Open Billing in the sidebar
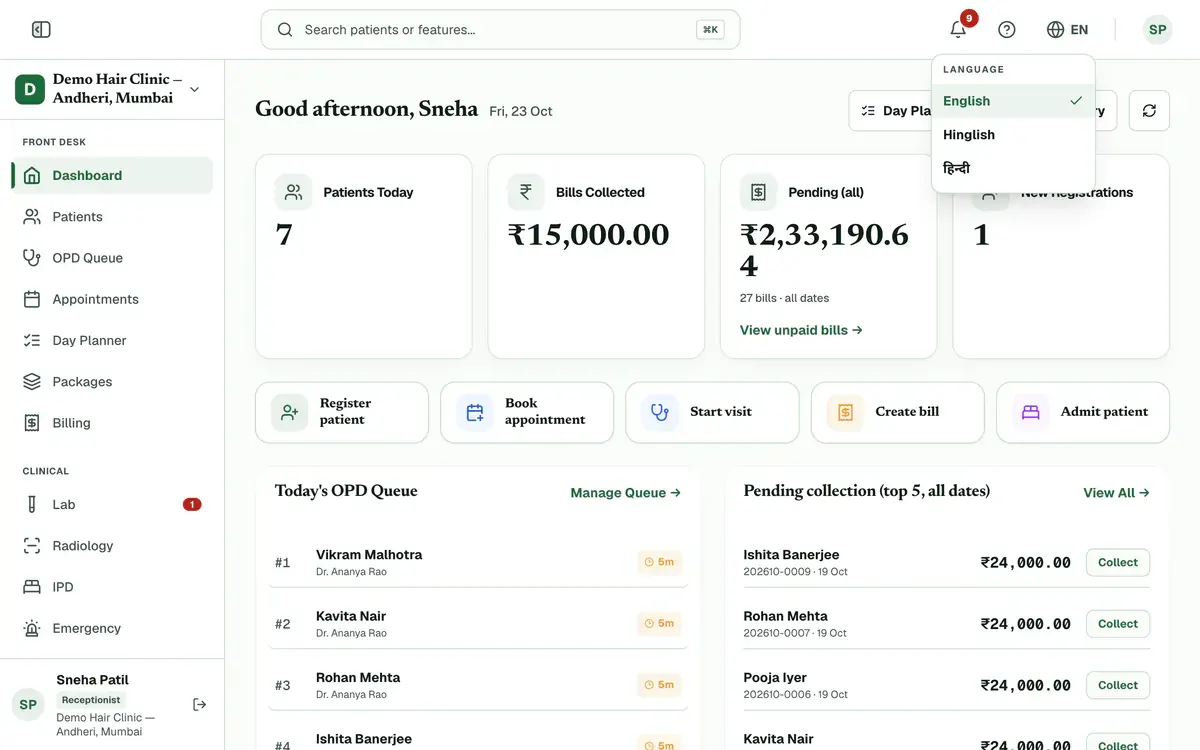The height and width of the screenshot is (750, 1200). (112, 423)
